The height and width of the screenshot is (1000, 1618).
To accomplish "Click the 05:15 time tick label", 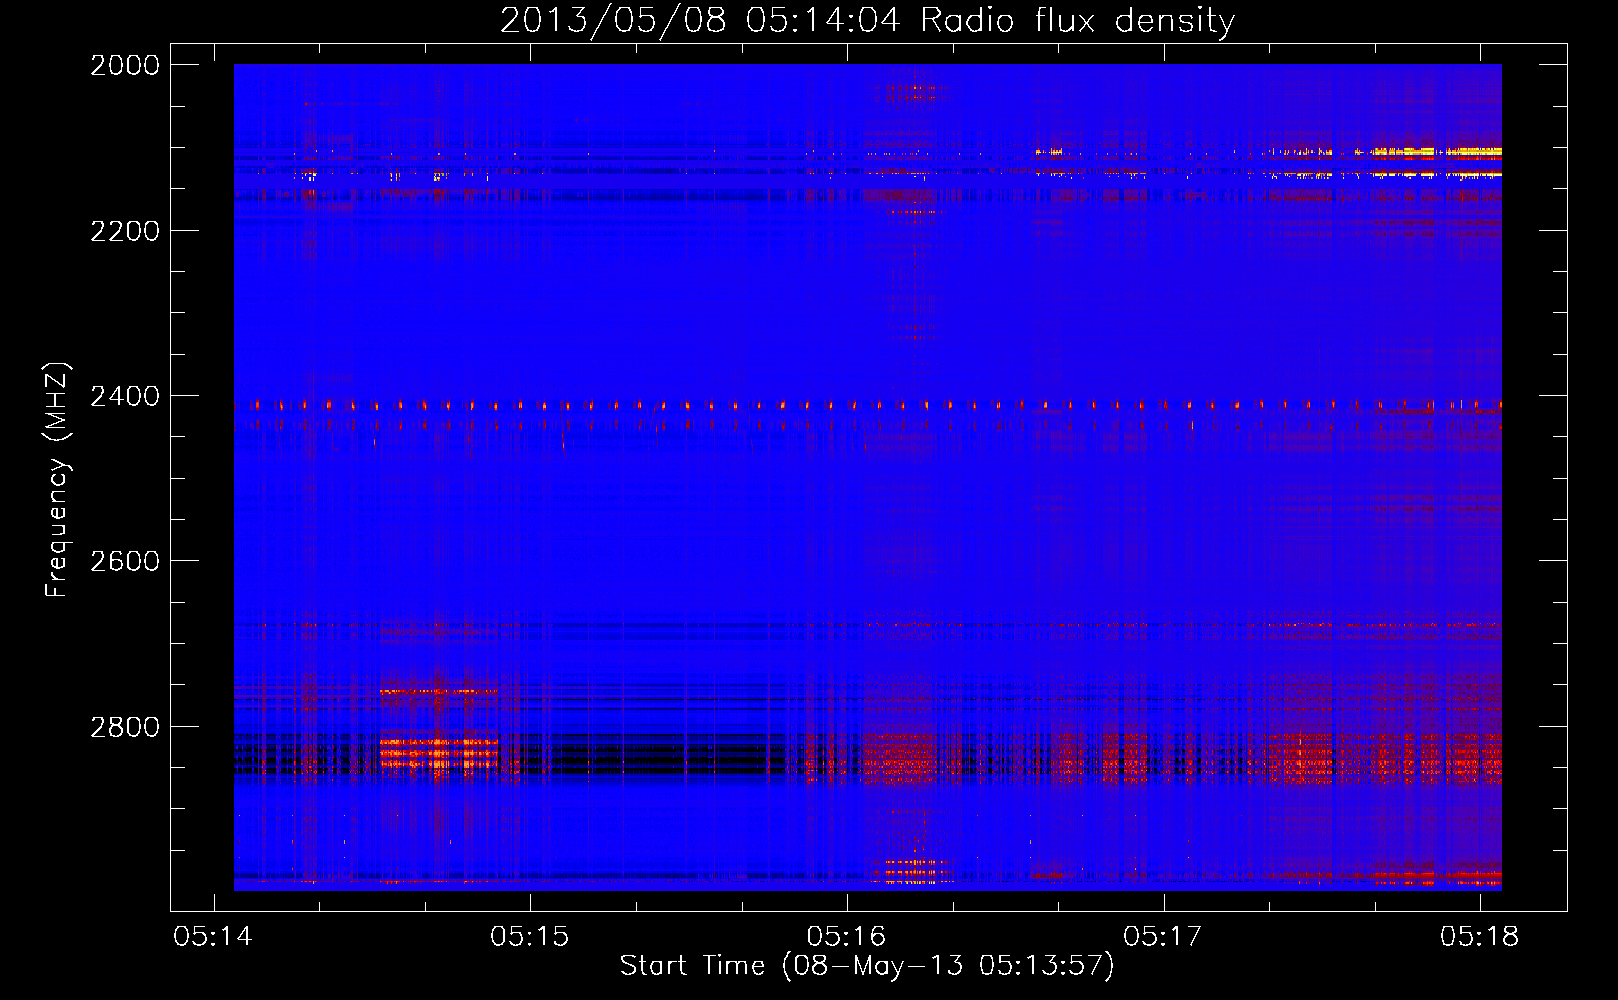I will point(530,937).
